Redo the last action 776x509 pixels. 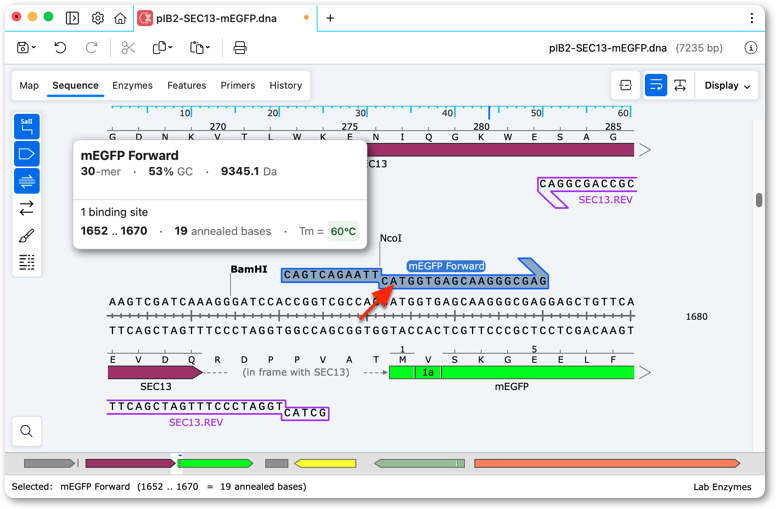92,48
